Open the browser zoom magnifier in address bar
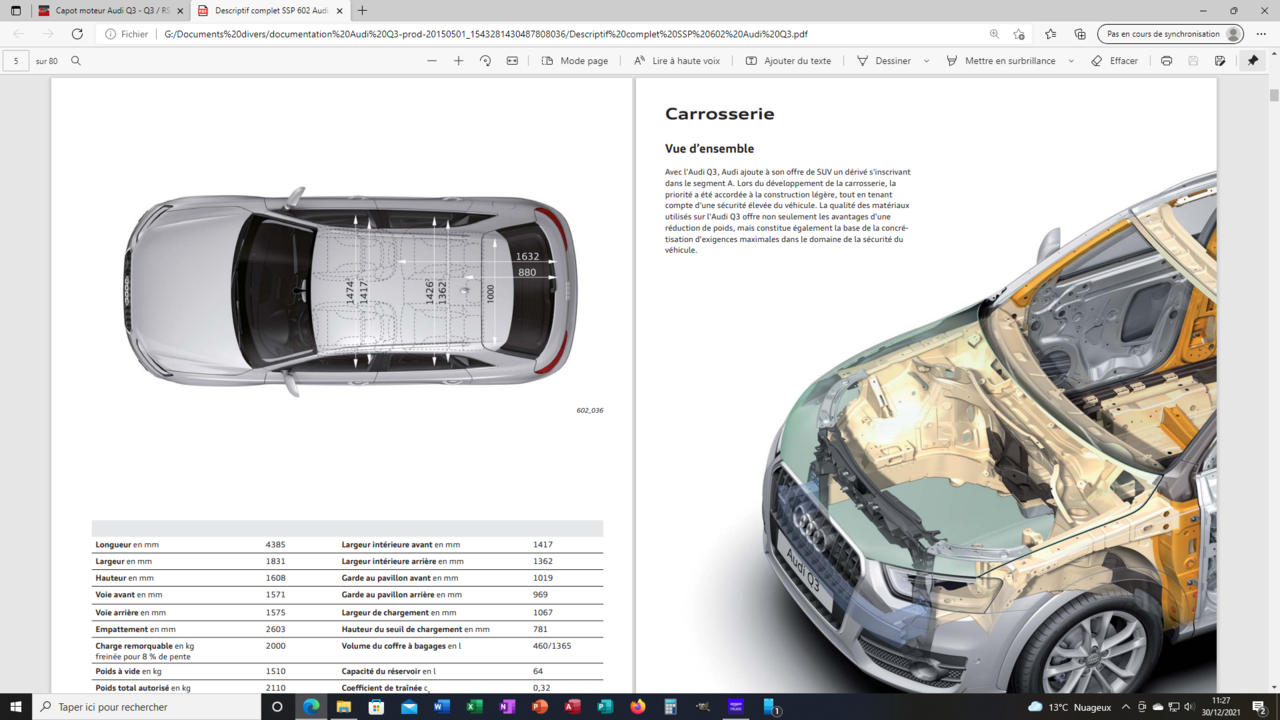 (x=994, y=34)
